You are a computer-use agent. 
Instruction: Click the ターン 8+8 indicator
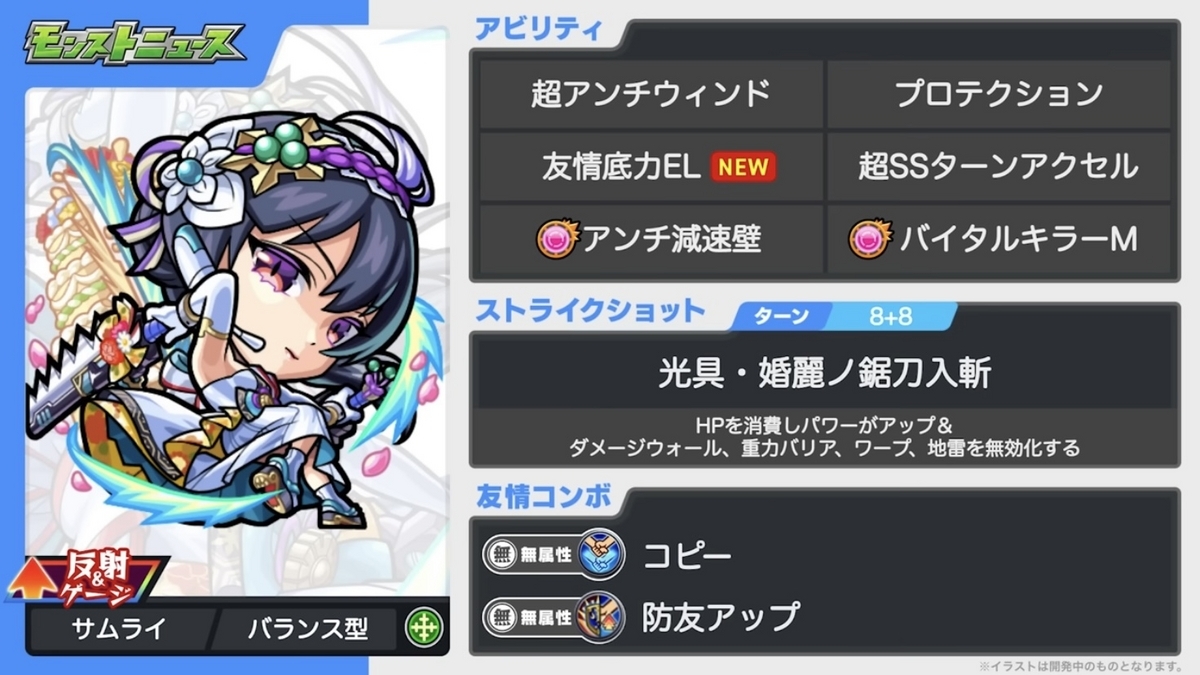842,317
